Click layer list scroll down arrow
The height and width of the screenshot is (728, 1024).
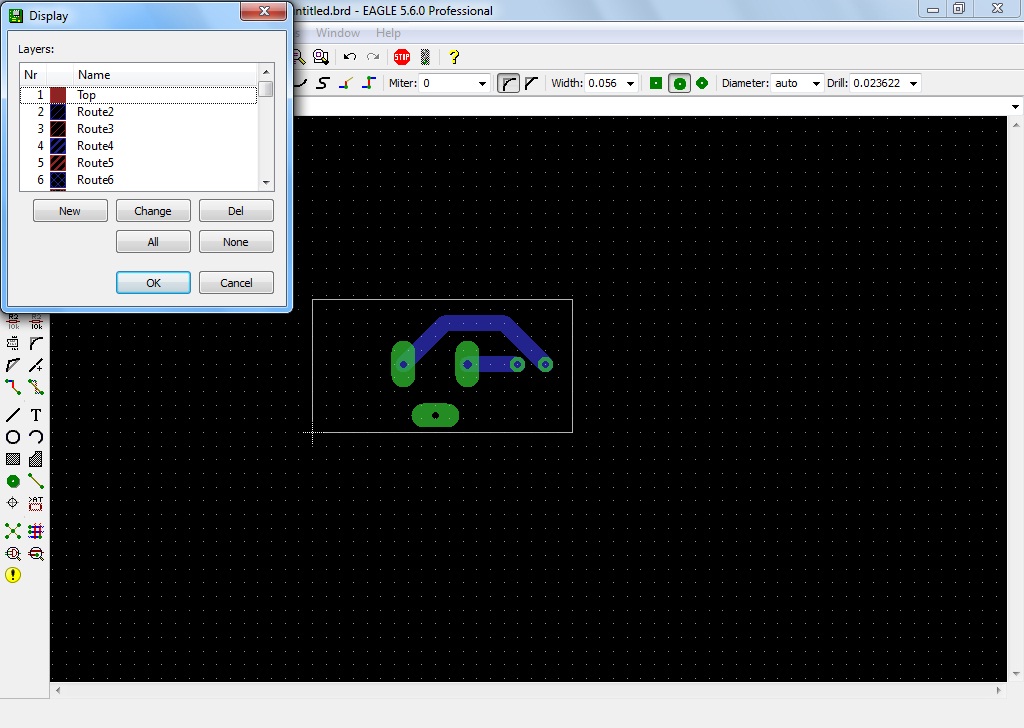click(x=266, y=183)
